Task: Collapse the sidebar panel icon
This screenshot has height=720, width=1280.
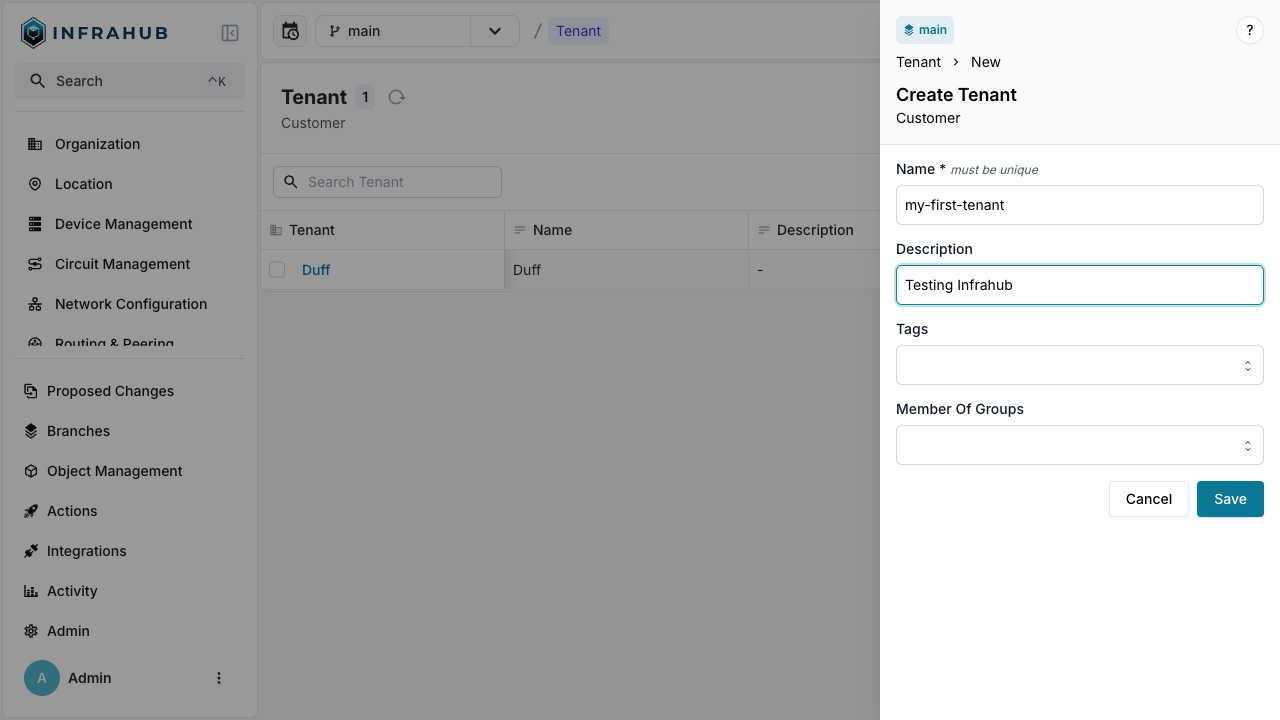Action: tap(230, 33)
